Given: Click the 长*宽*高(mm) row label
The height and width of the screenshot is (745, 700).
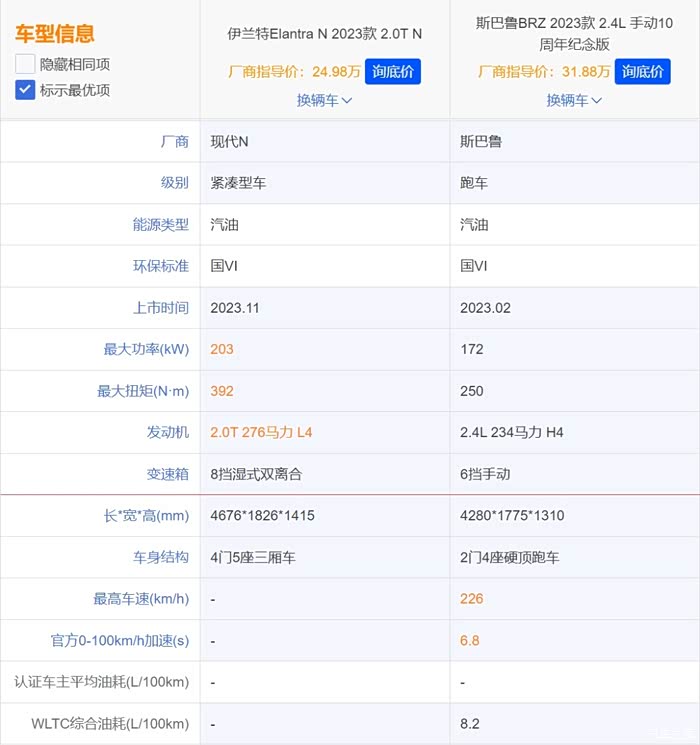Looking at the screenshot, I should coord(146,516).
